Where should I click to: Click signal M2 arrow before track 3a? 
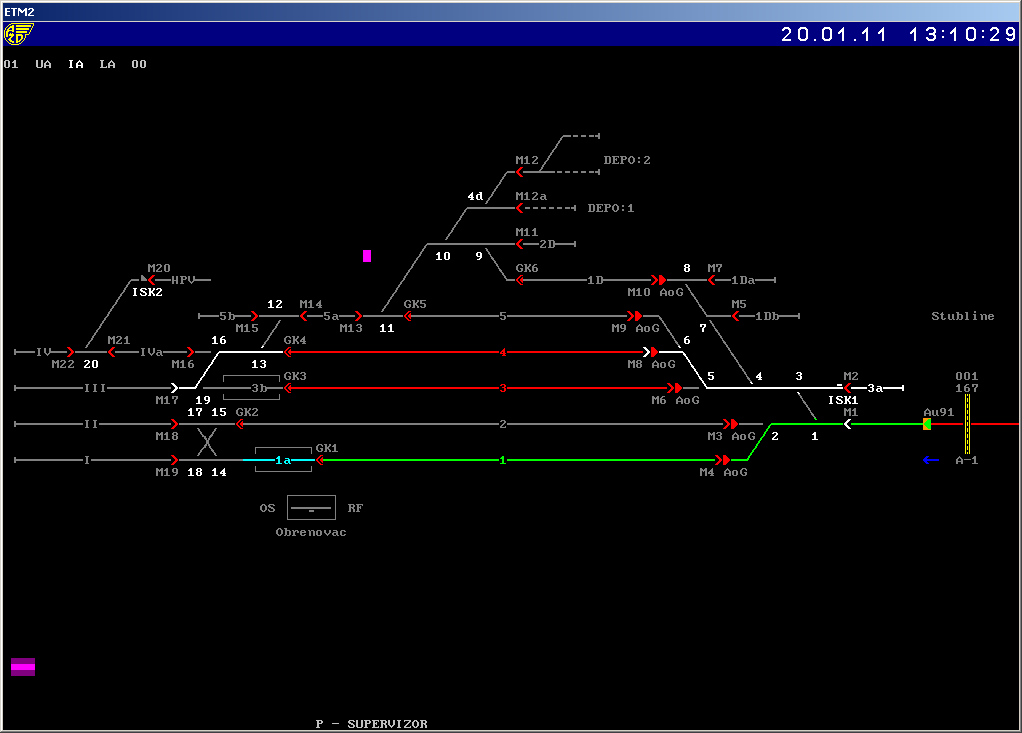(x=847, y=388)
